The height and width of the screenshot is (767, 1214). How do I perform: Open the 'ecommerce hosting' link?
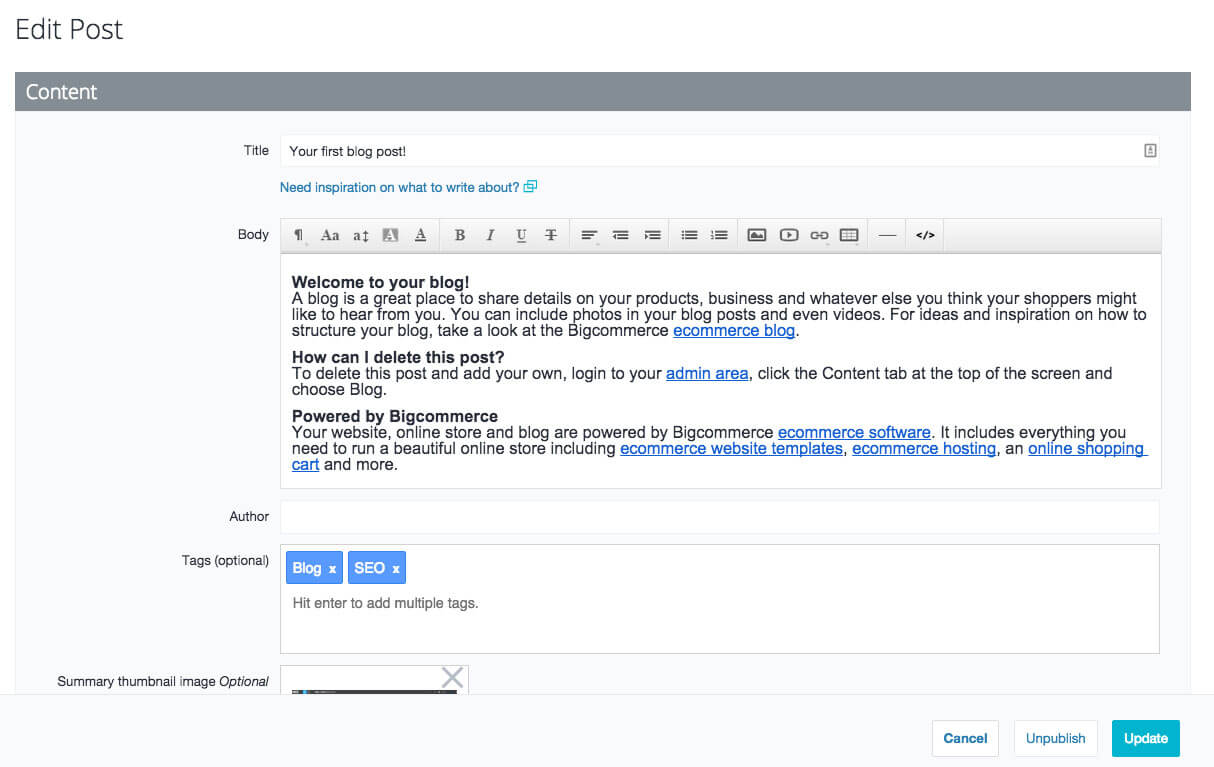[x=924, y=448]
